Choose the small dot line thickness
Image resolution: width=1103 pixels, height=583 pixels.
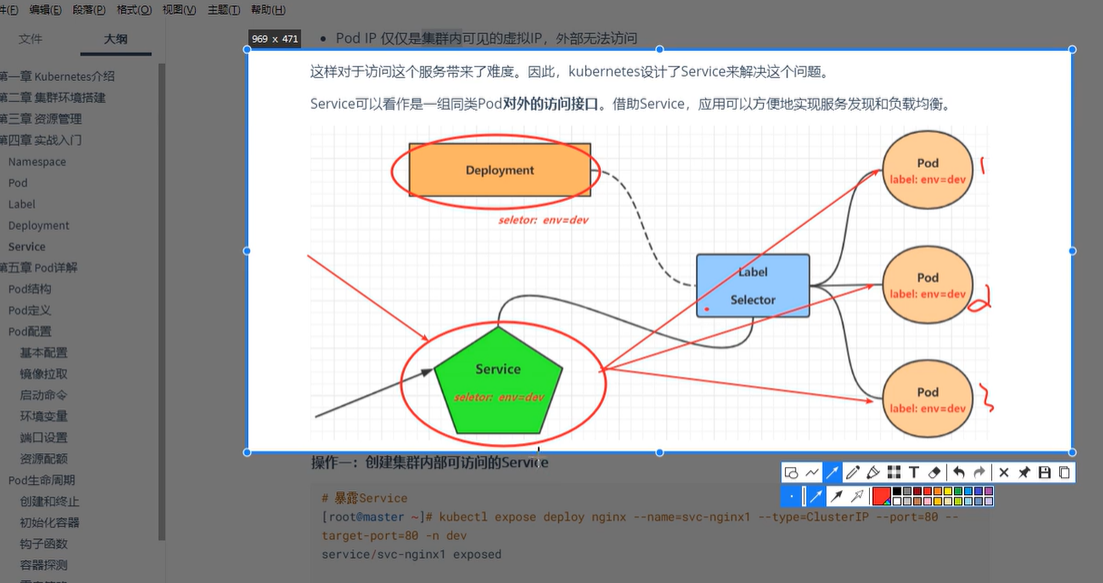(791, 496)
